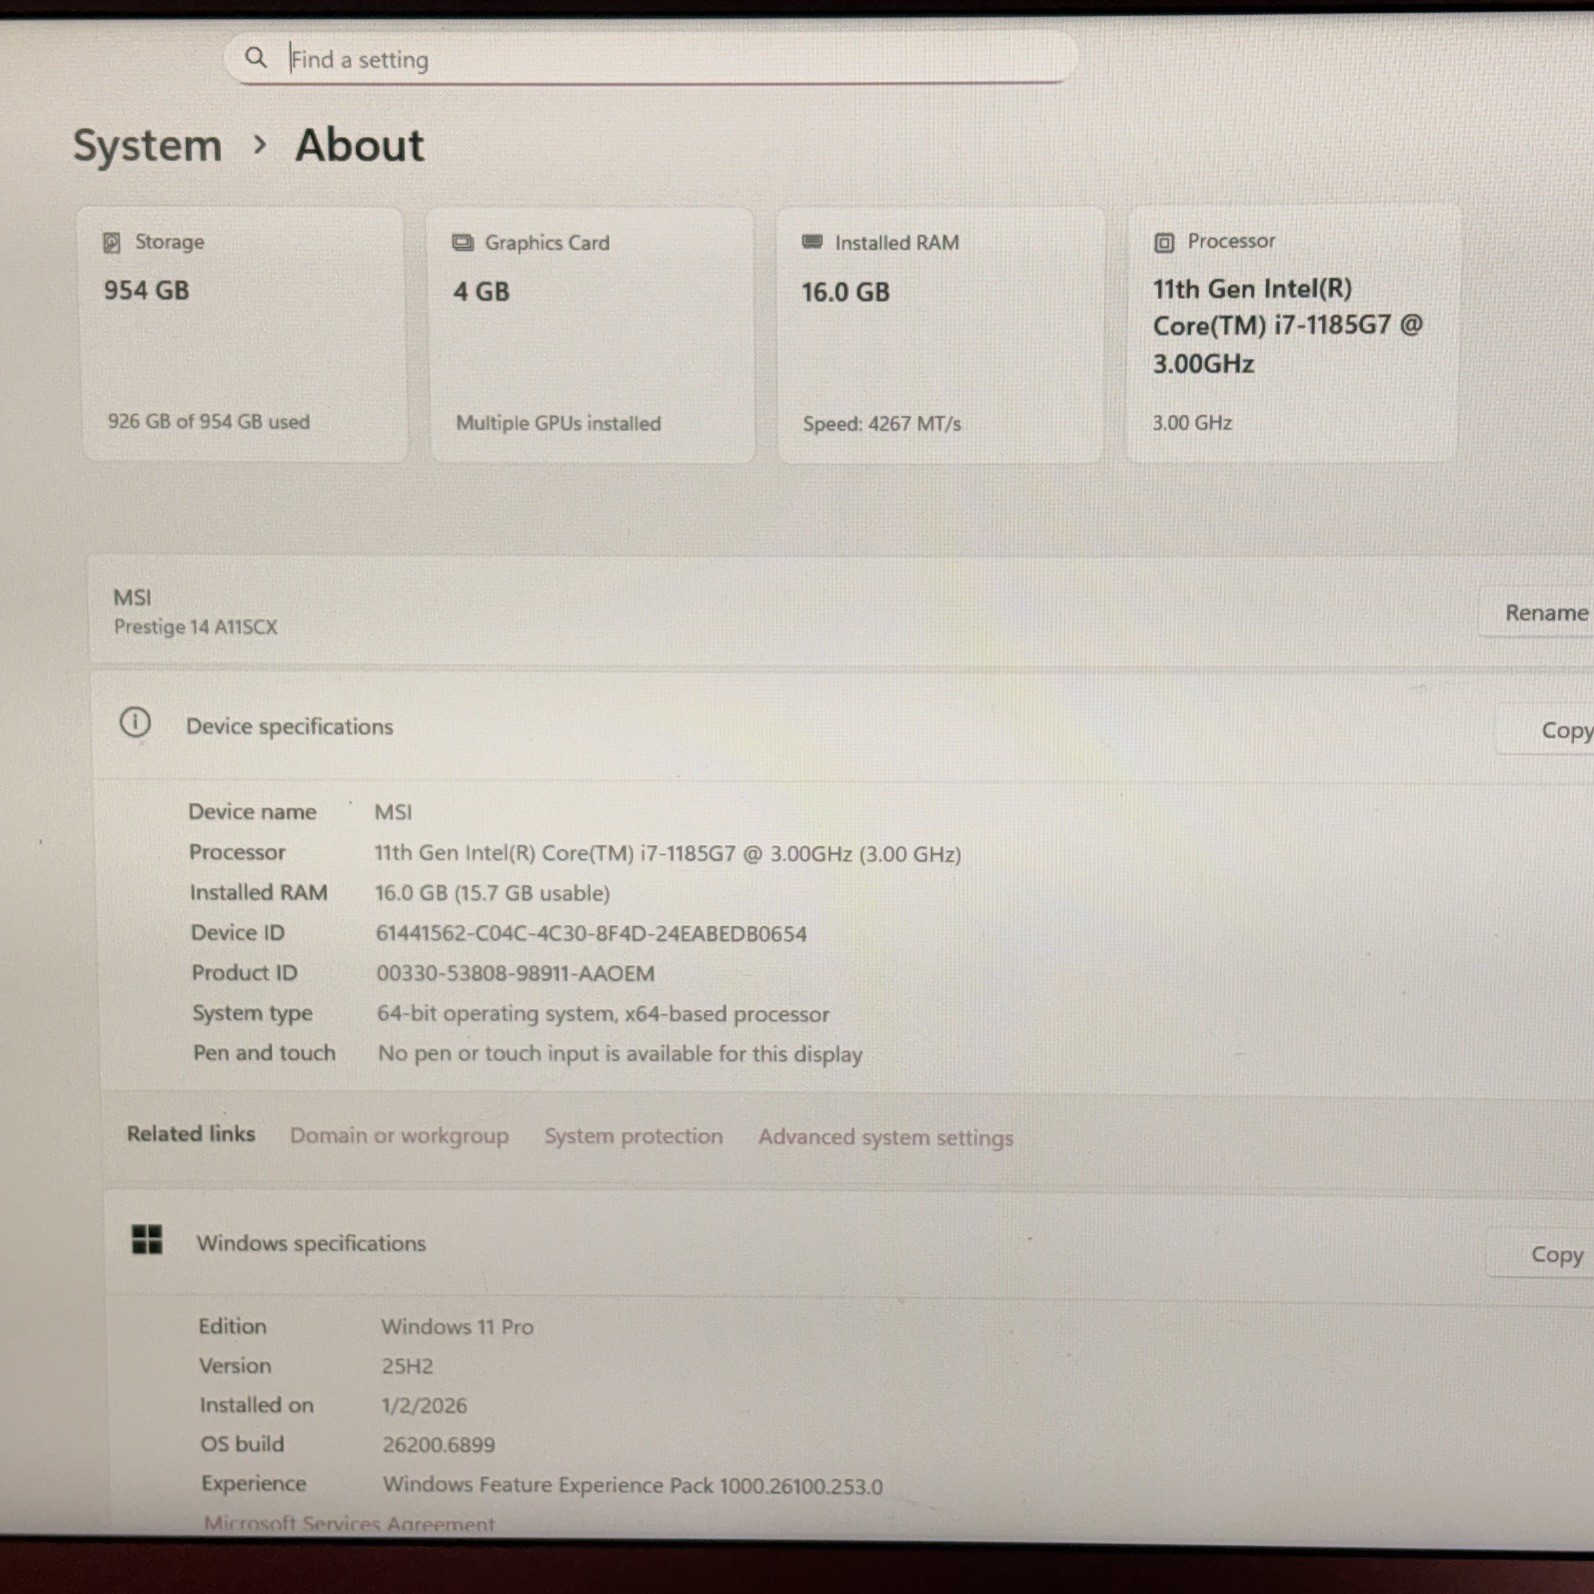Open Advanced system settings link
This screenshot has height=1594, width=1594.
885,1138
